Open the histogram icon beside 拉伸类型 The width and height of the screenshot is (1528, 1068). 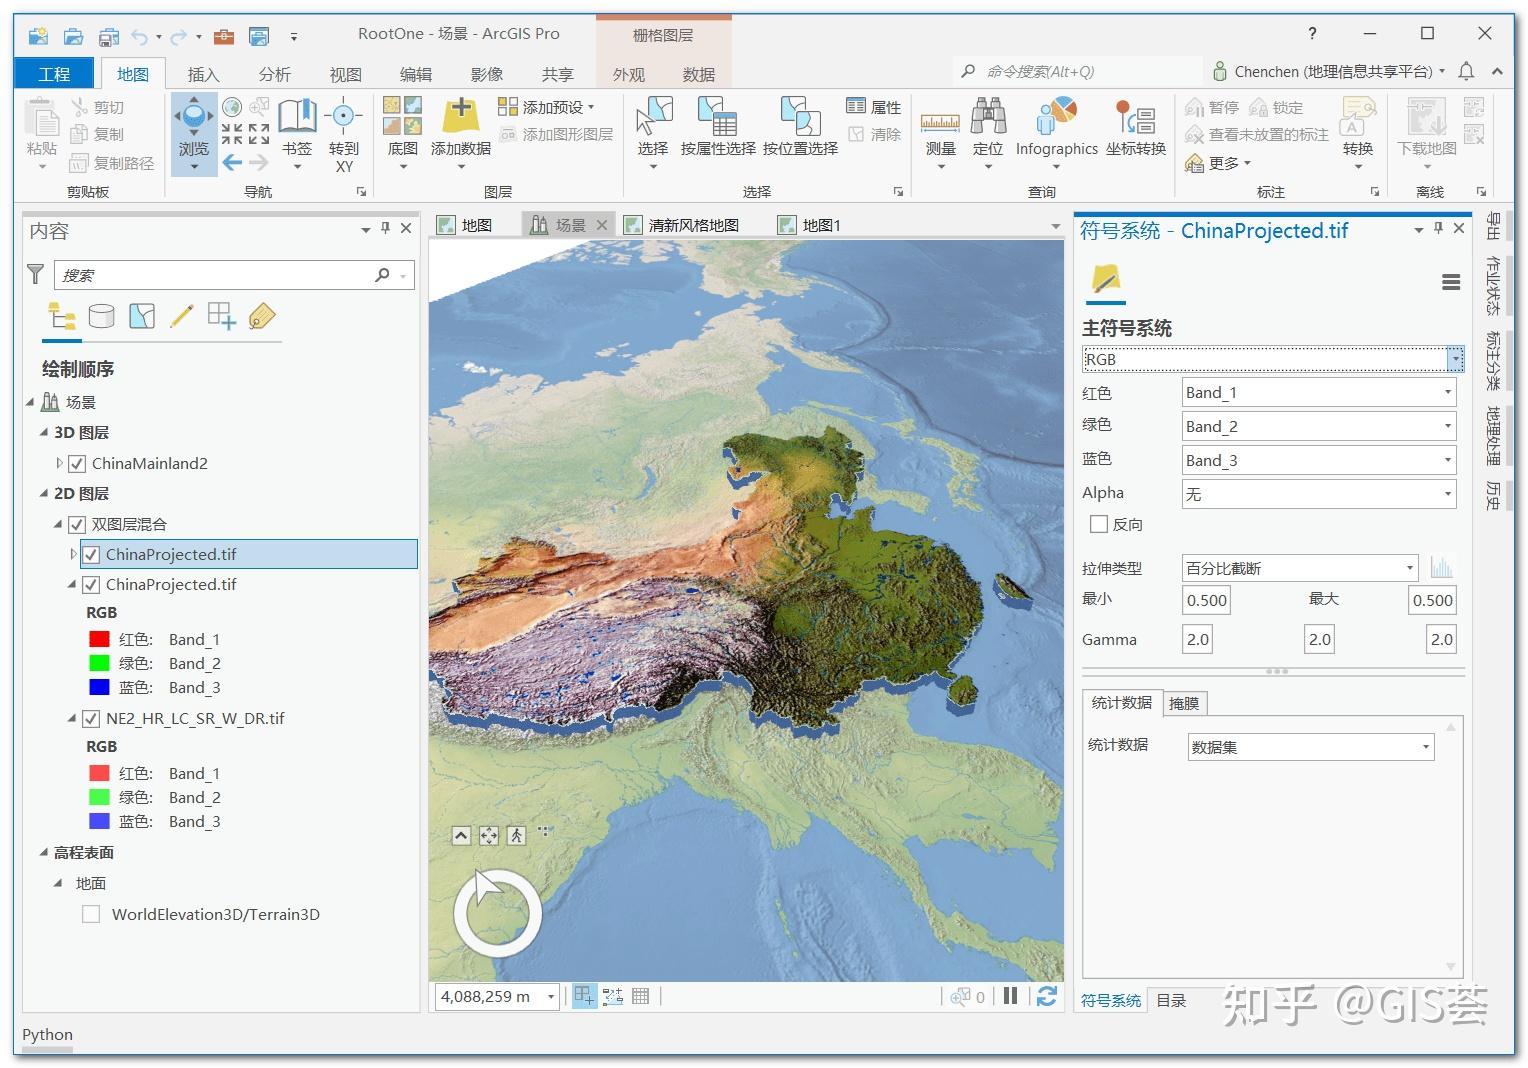click(1442, 567)
